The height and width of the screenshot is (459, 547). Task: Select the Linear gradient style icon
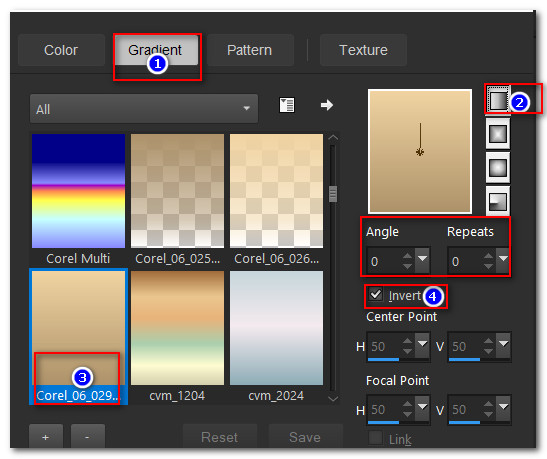tap(498, 100)
